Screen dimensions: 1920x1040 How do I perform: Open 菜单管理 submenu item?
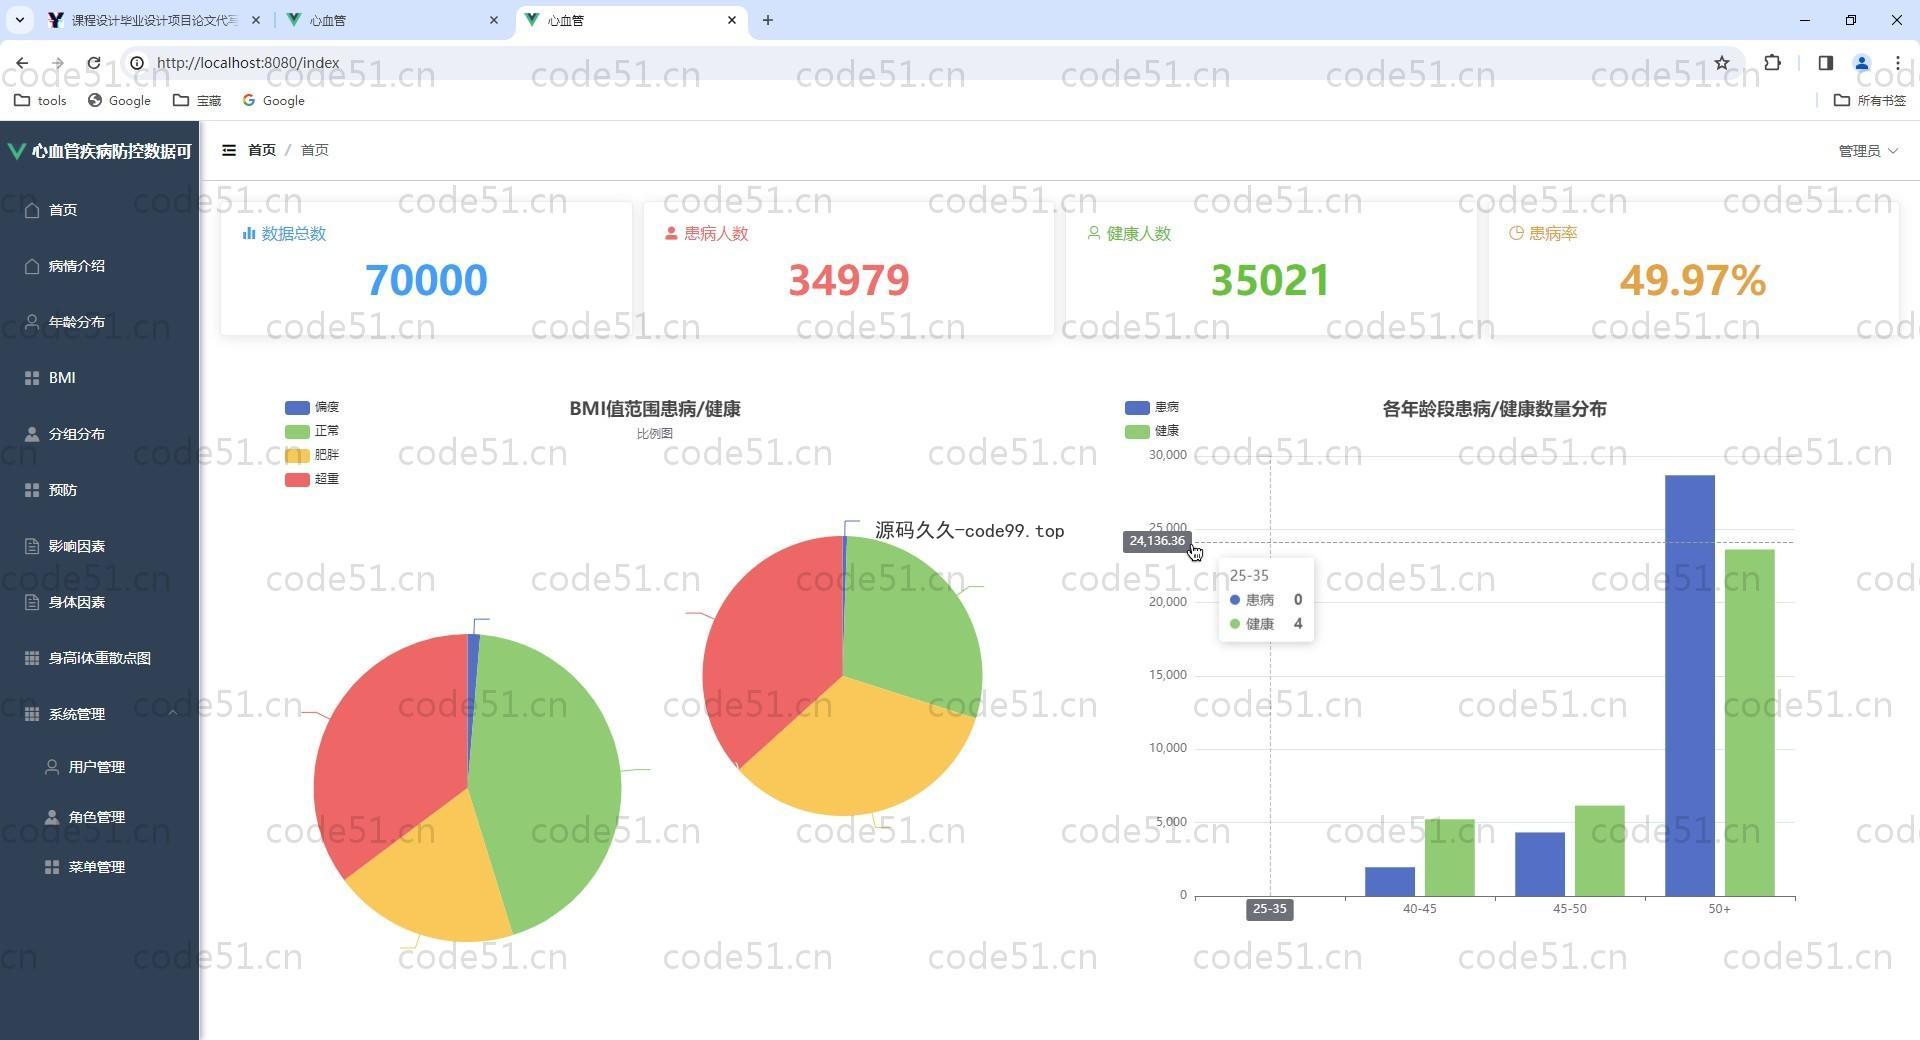coord(100,867)
